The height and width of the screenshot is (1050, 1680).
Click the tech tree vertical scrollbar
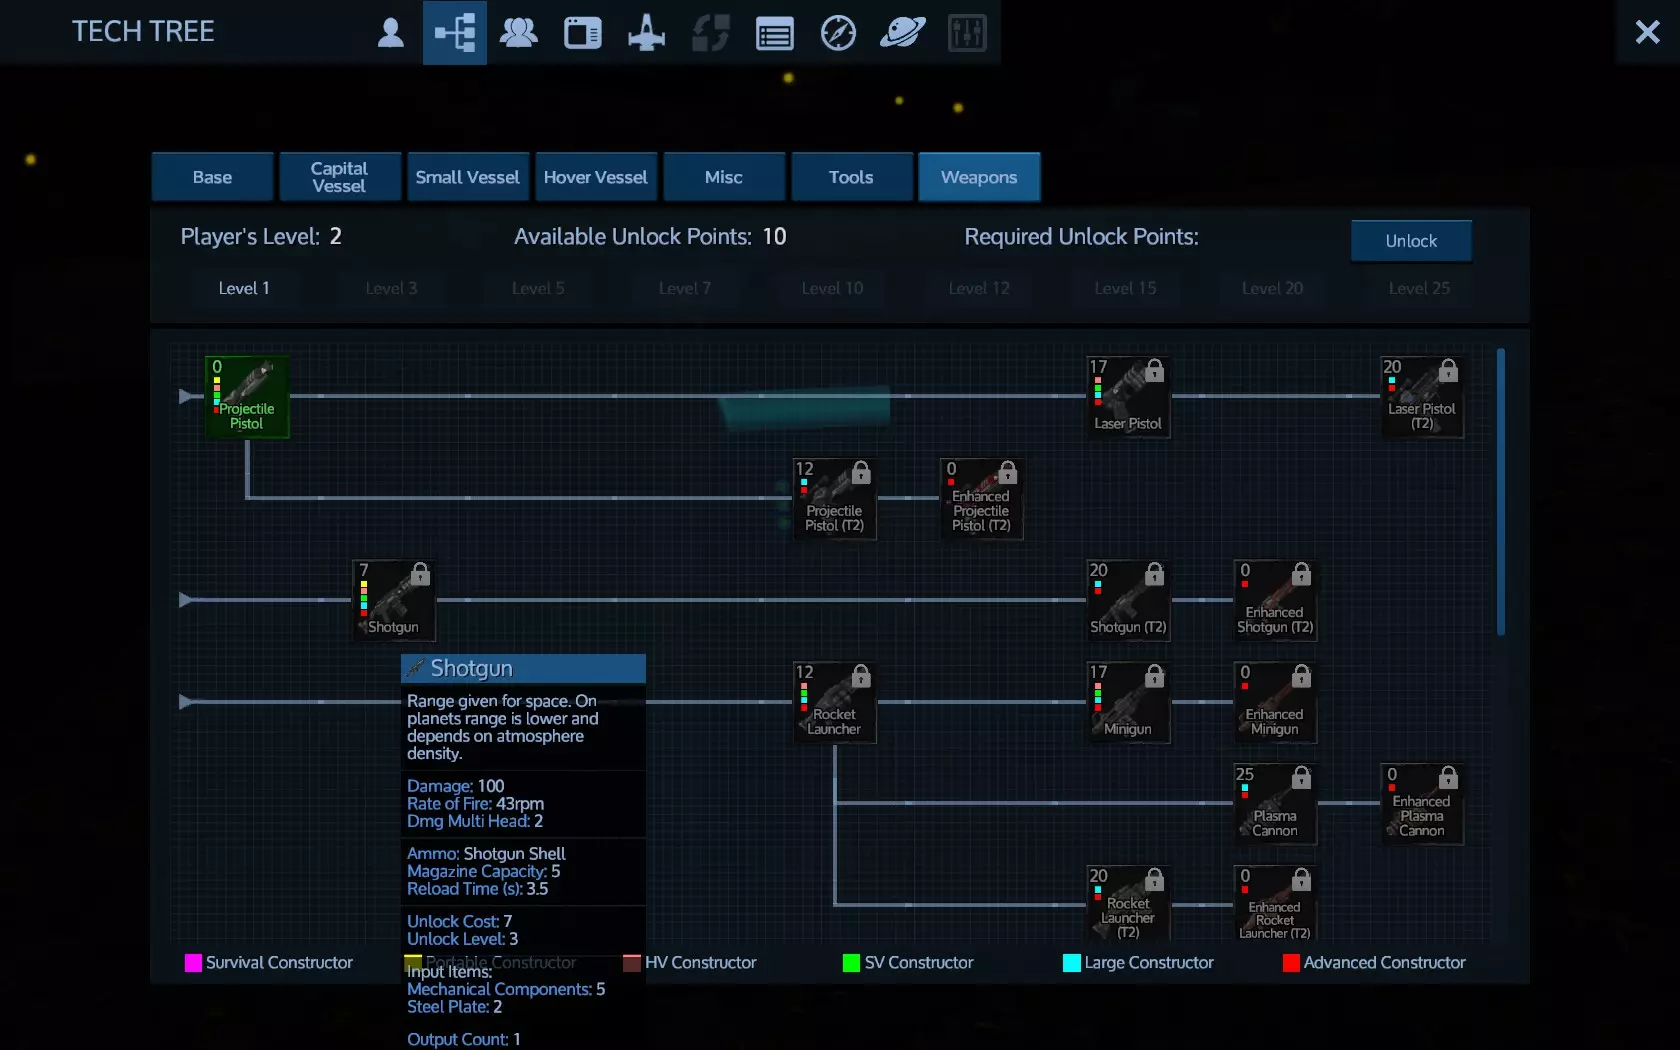pos(1500,491)
